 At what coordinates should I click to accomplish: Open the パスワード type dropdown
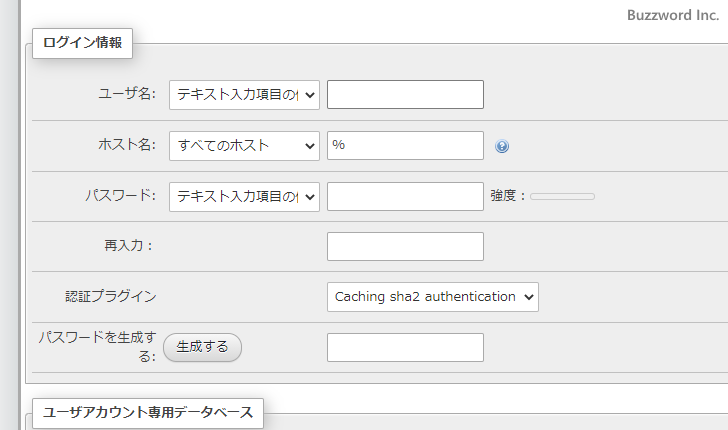tap(244, 197)
